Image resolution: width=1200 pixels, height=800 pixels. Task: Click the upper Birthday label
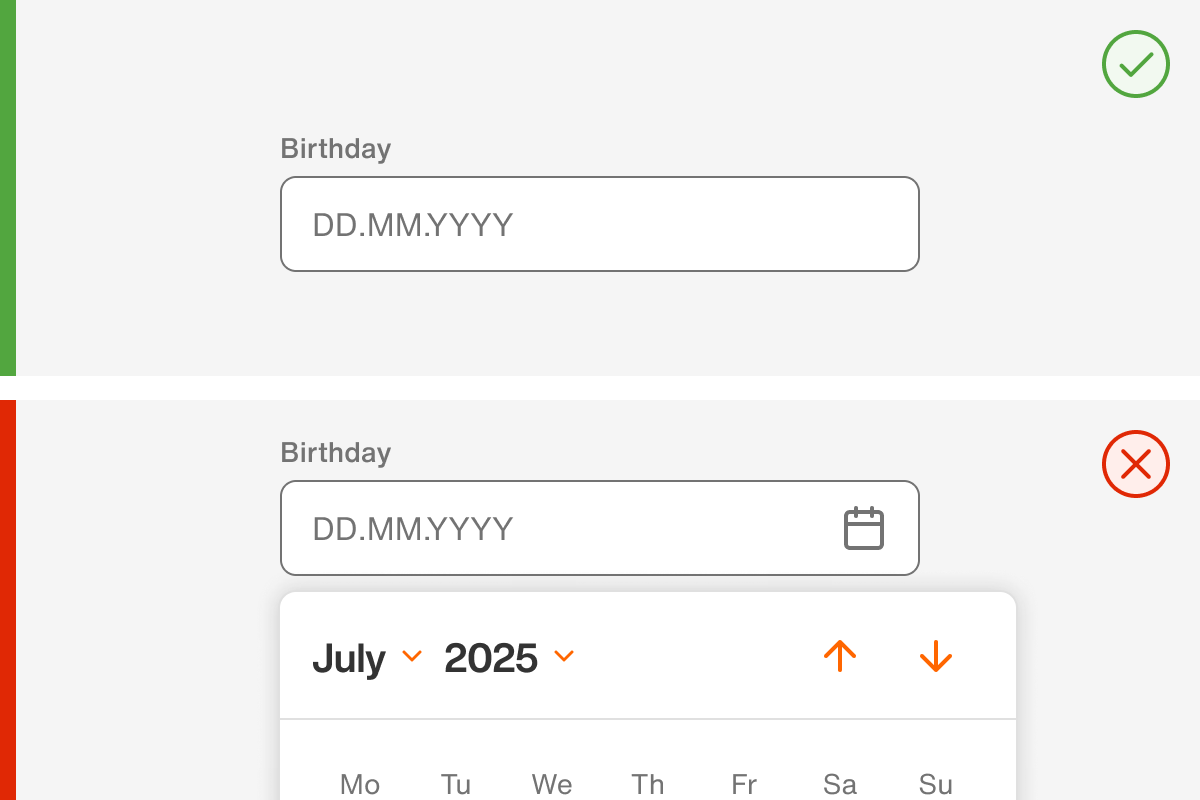(x=335, y=149)
